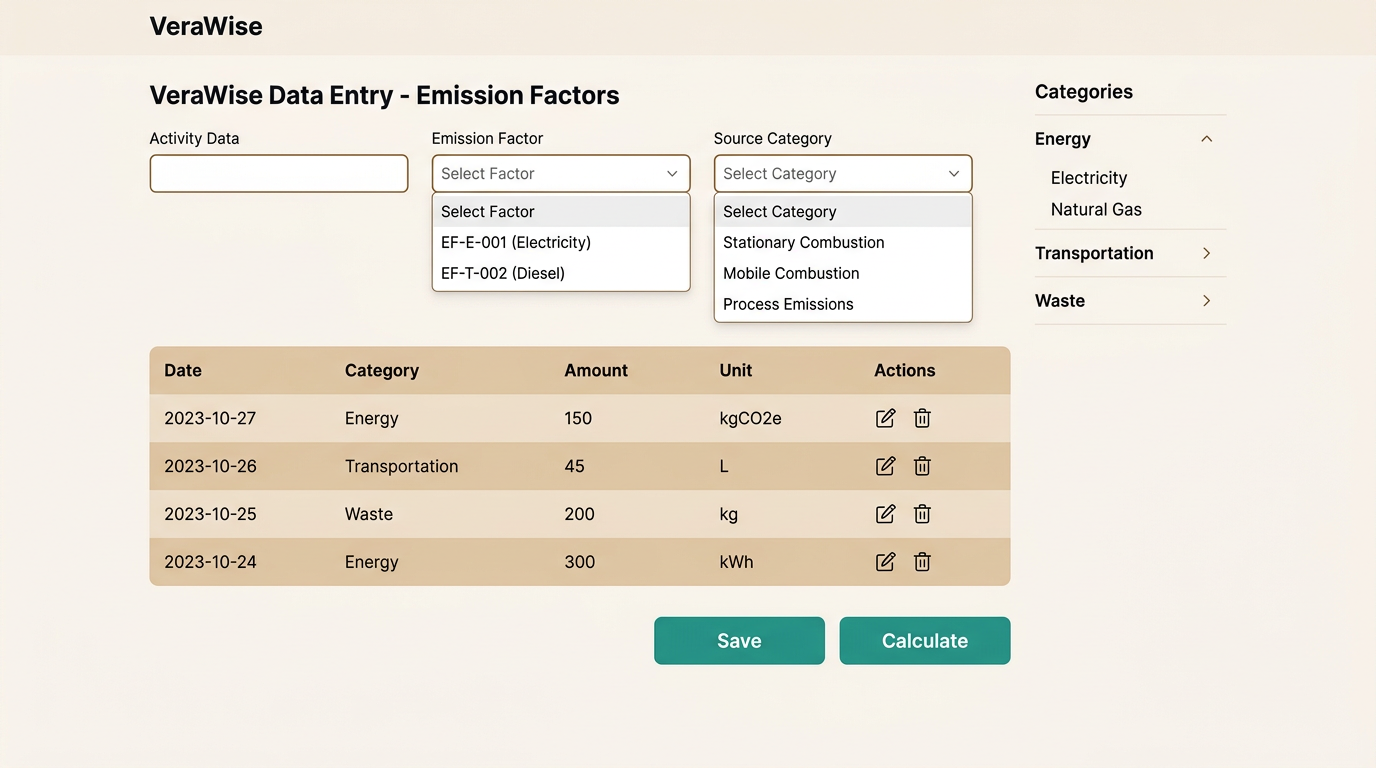Select Stationary Combustion source category
This screenshot has width=1376, height=768.
[843, 242]
